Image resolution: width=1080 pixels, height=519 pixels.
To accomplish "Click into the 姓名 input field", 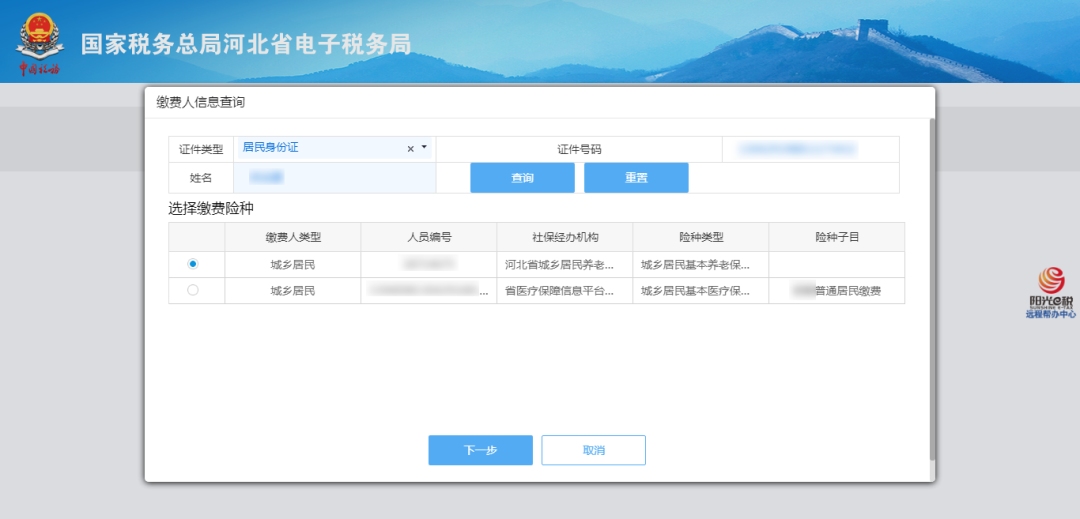I will tap(334, 178).
